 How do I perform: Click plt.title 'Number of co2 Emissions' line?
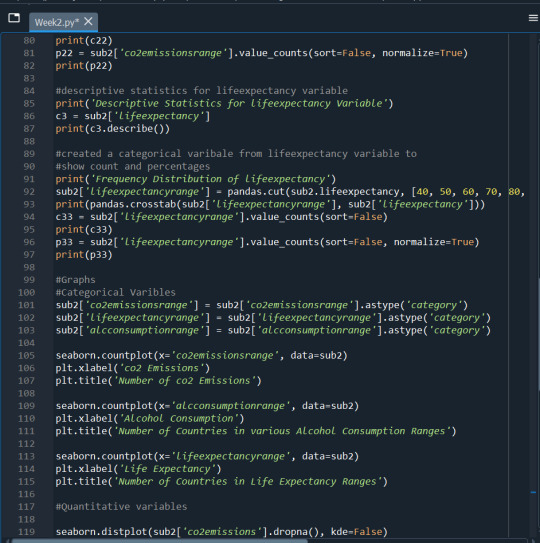pos(159,381)
